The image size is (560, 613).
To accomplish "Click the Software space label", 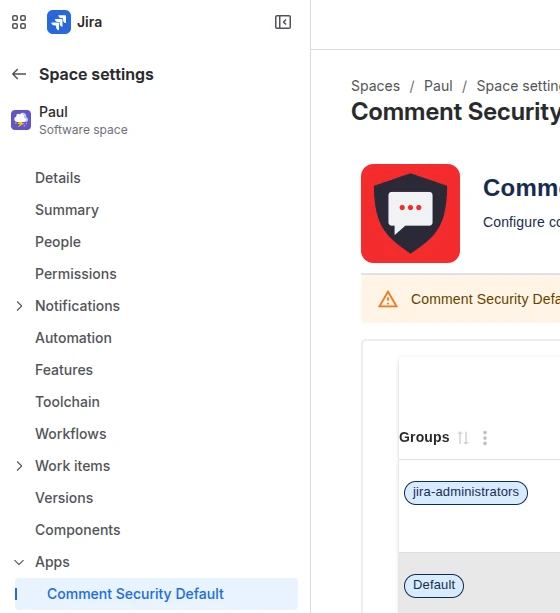I will [83, 130].
